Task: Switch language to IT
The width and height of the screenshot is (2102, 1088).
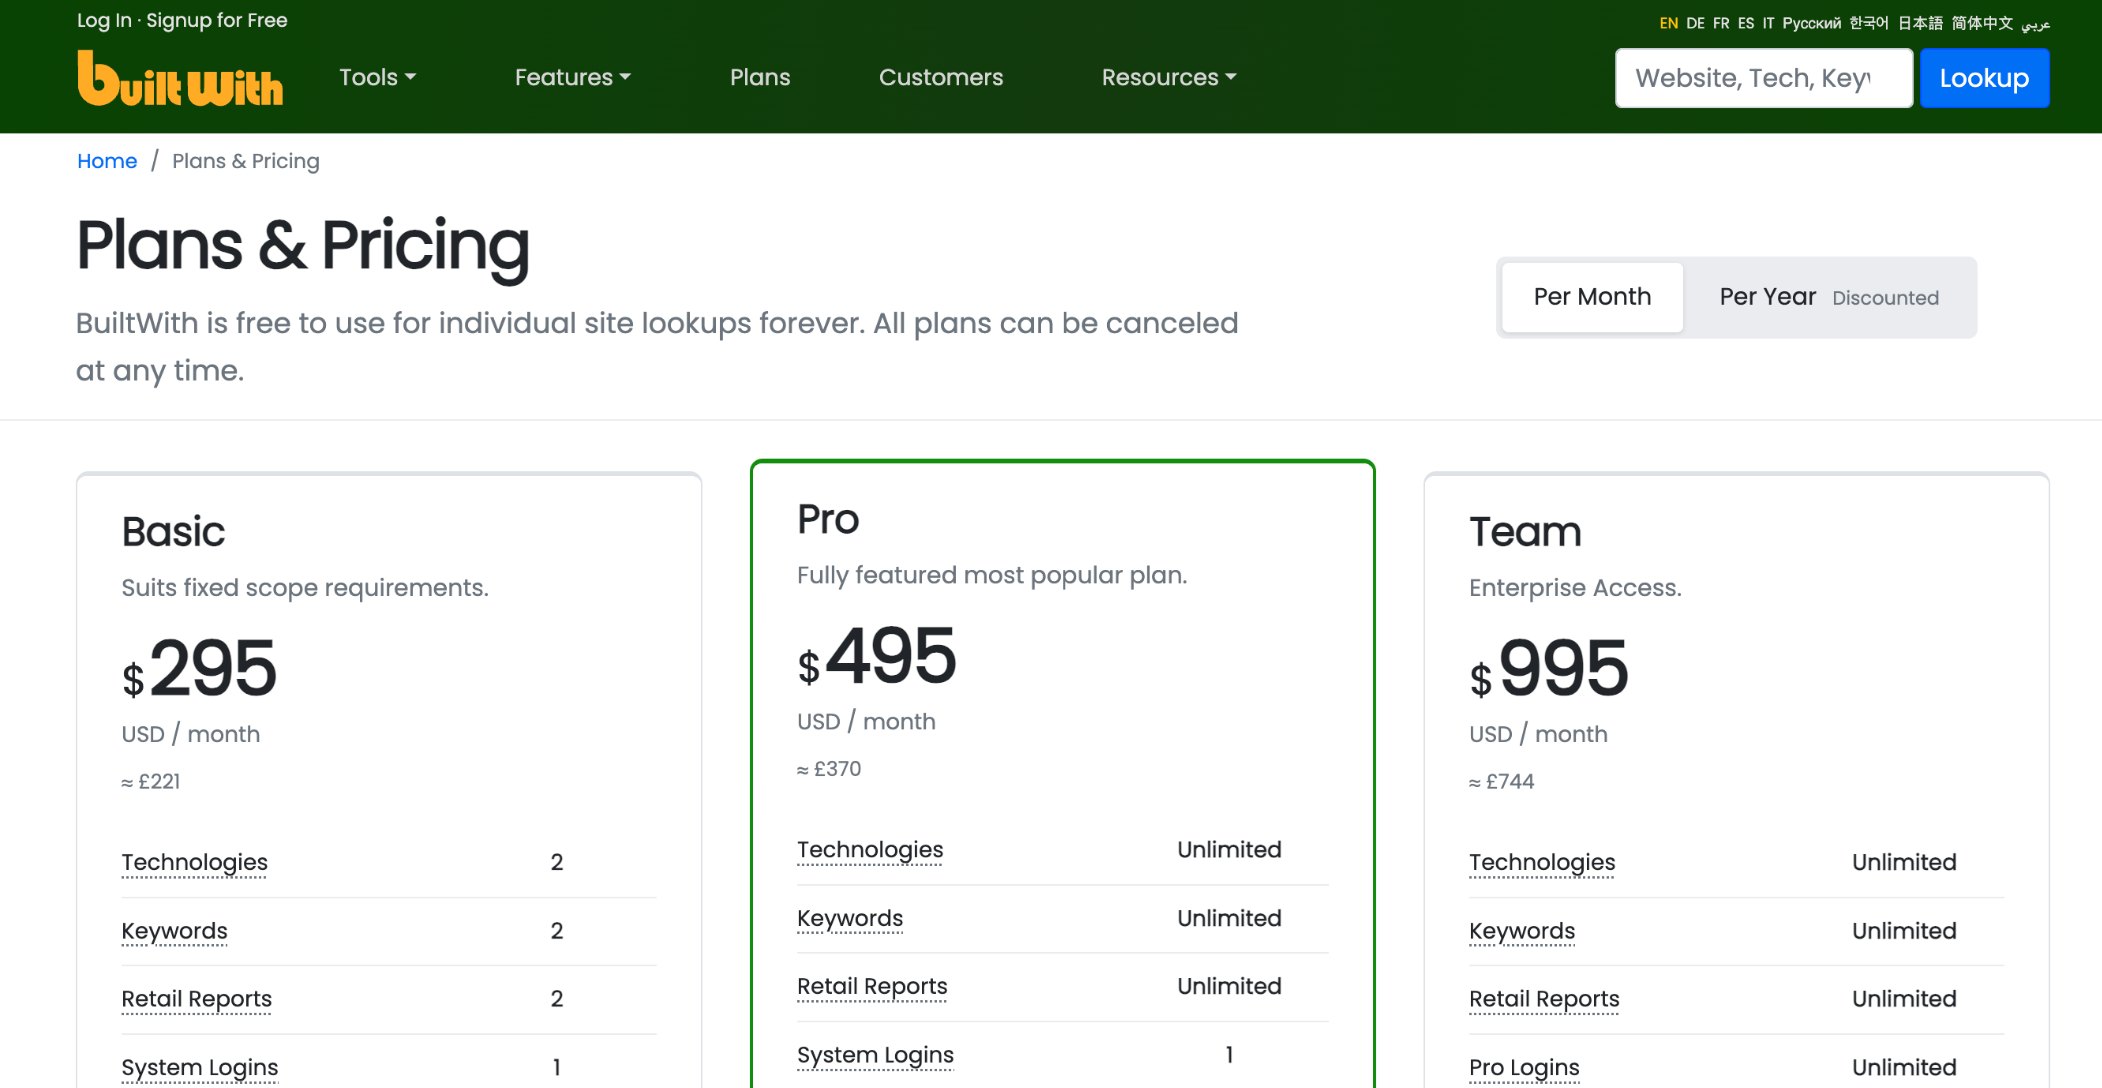Action: (1768, 23)
